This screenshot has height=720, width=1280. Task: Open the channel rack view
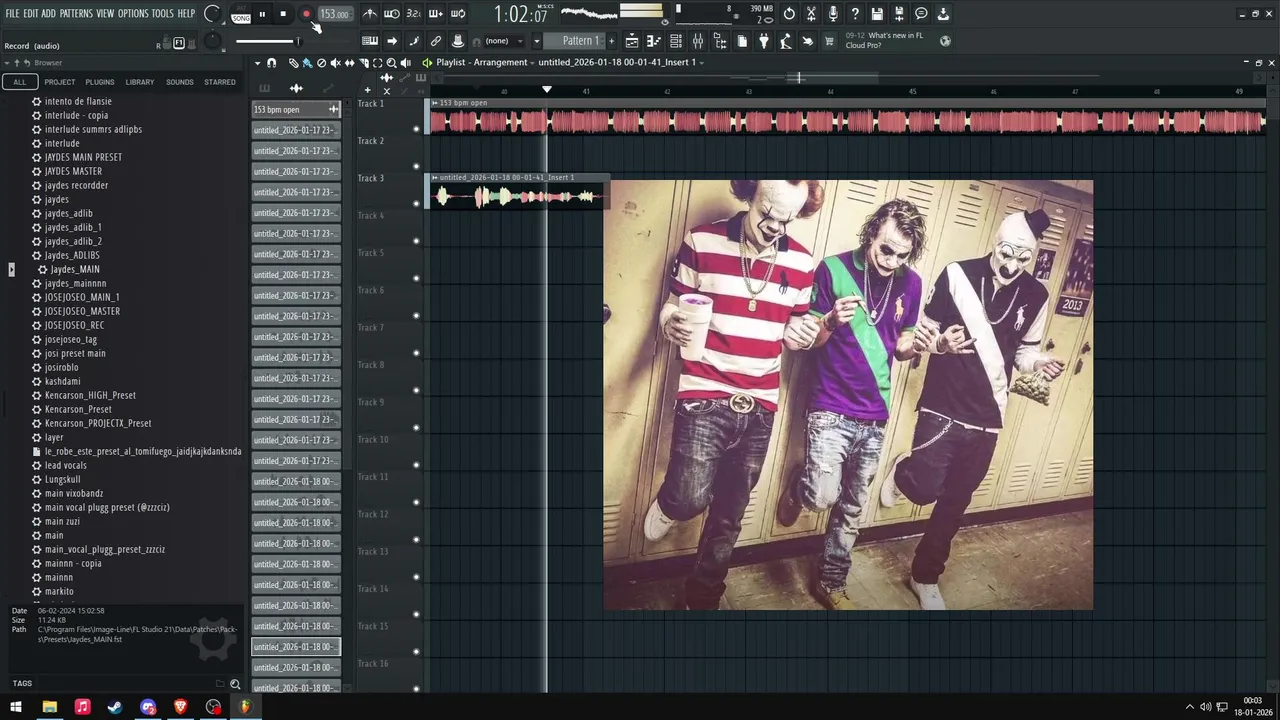pyautogui.click(x=675, y=41)
